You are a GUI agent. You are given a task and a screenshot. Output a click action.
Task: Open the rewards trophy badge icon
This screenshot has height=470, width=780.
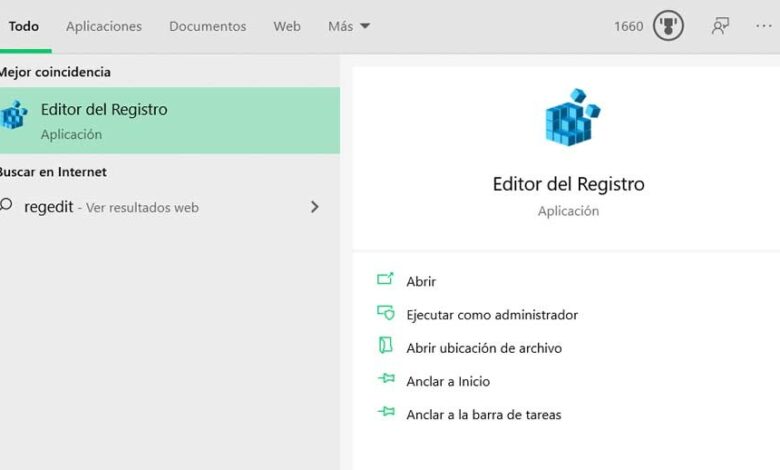pyautogui.click(x=668, y=26)
